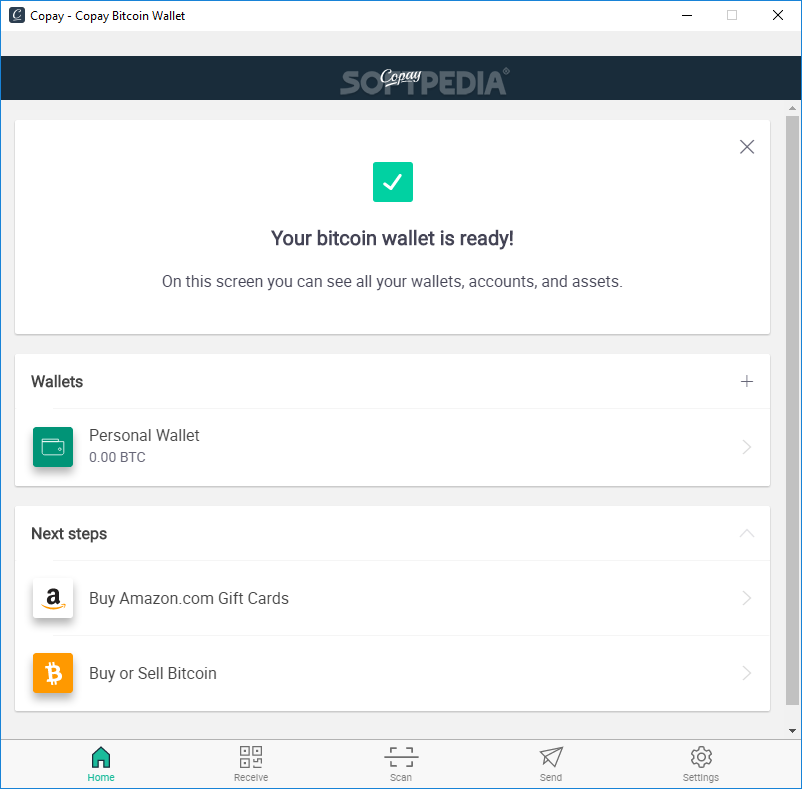802x789 pixels.
Task: Collapse the Next steps section
Action: [747, 533]
